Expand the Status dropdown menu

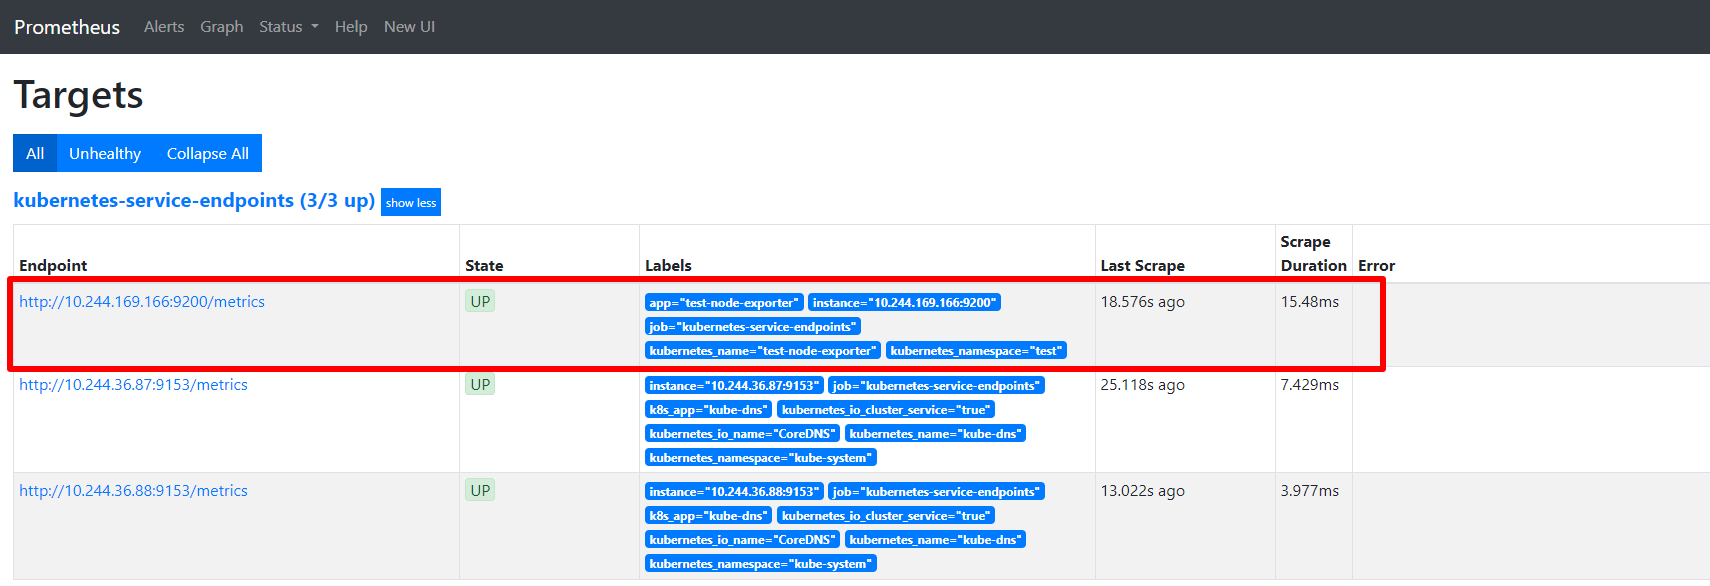pyautogui.click(x=288, y=27)
